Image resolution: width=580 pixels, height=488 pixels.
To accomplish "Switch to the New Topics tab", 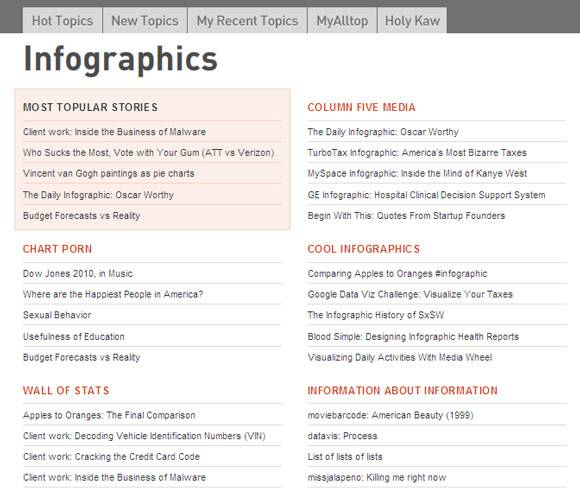I will pos(145,21).
